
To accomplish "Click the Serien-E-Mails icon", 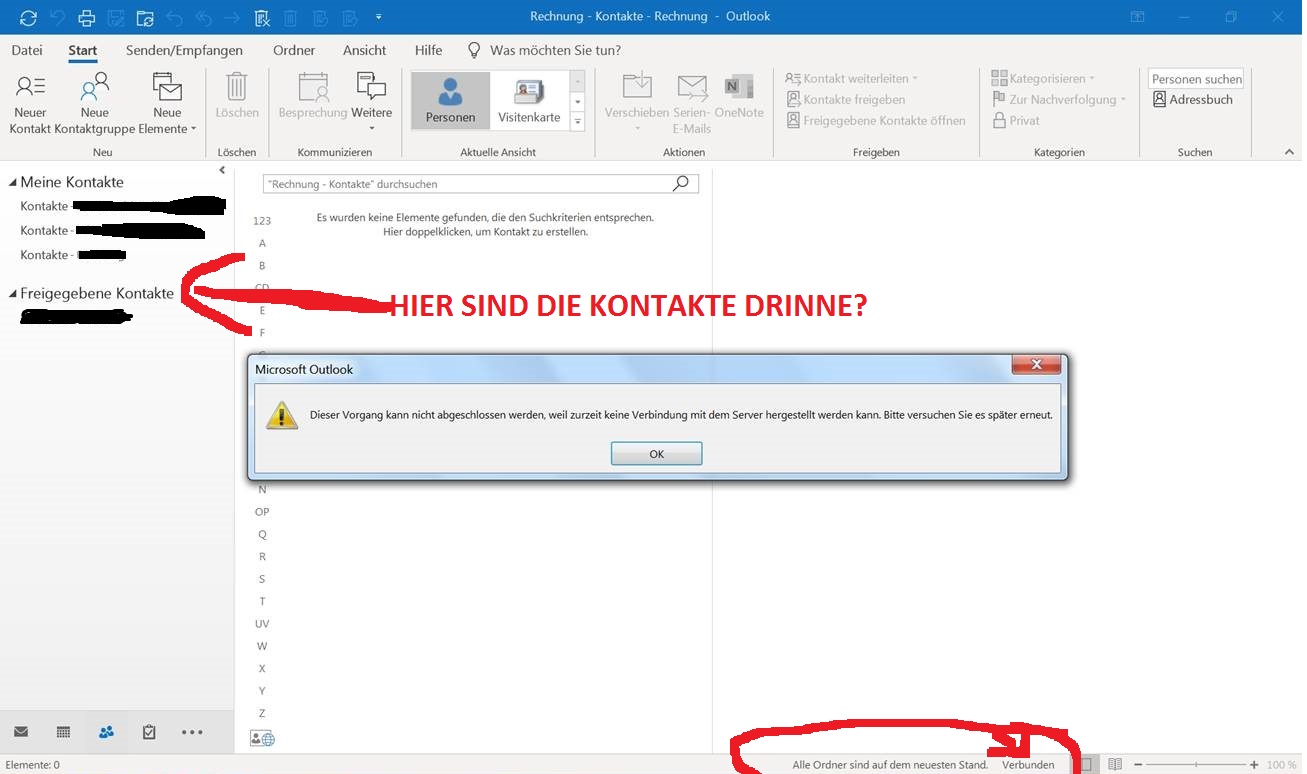I will tap(692, 86).
